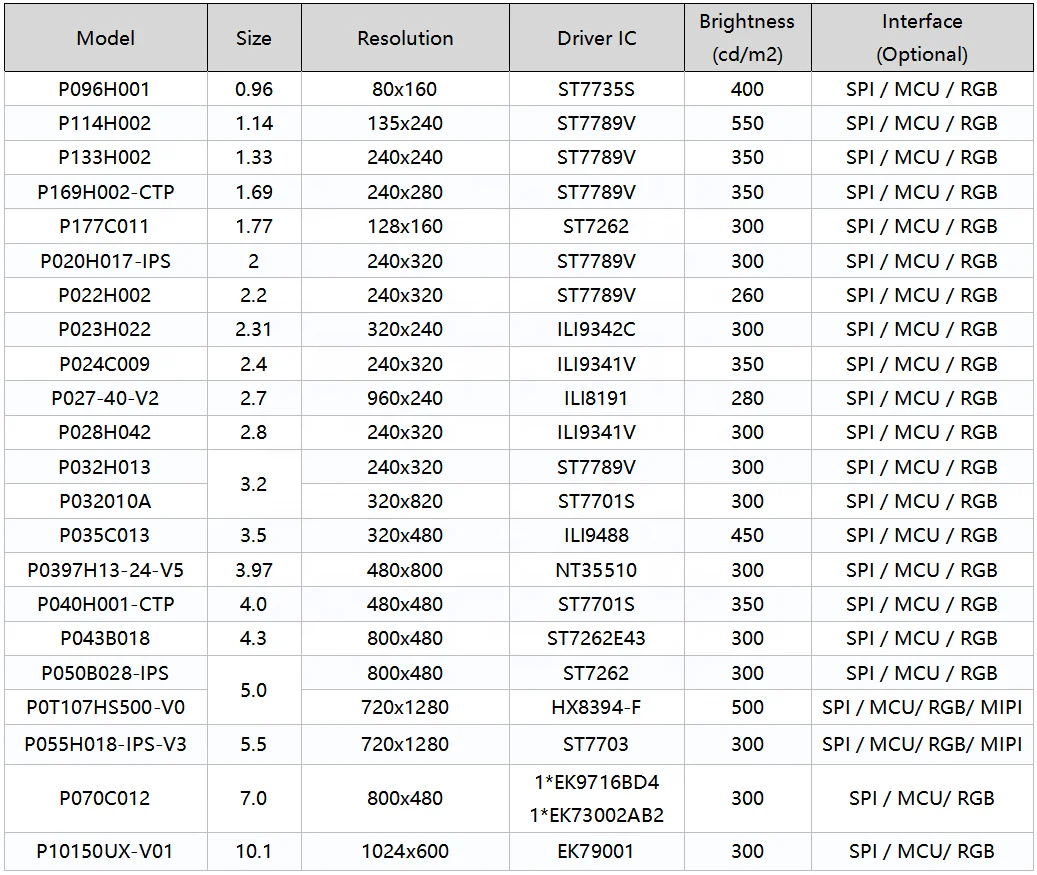1037x875 pixels.
Task: Select the P096H001 model cell
Action: tap(103, 89)
